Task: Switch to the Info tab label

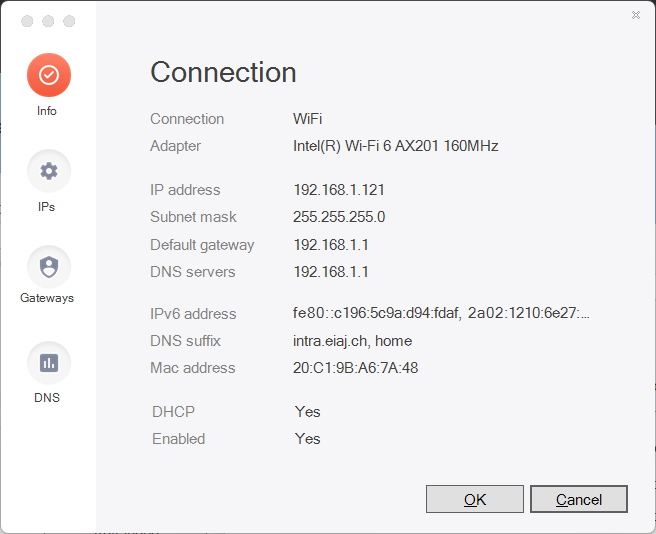Action: tap(47, 111)
